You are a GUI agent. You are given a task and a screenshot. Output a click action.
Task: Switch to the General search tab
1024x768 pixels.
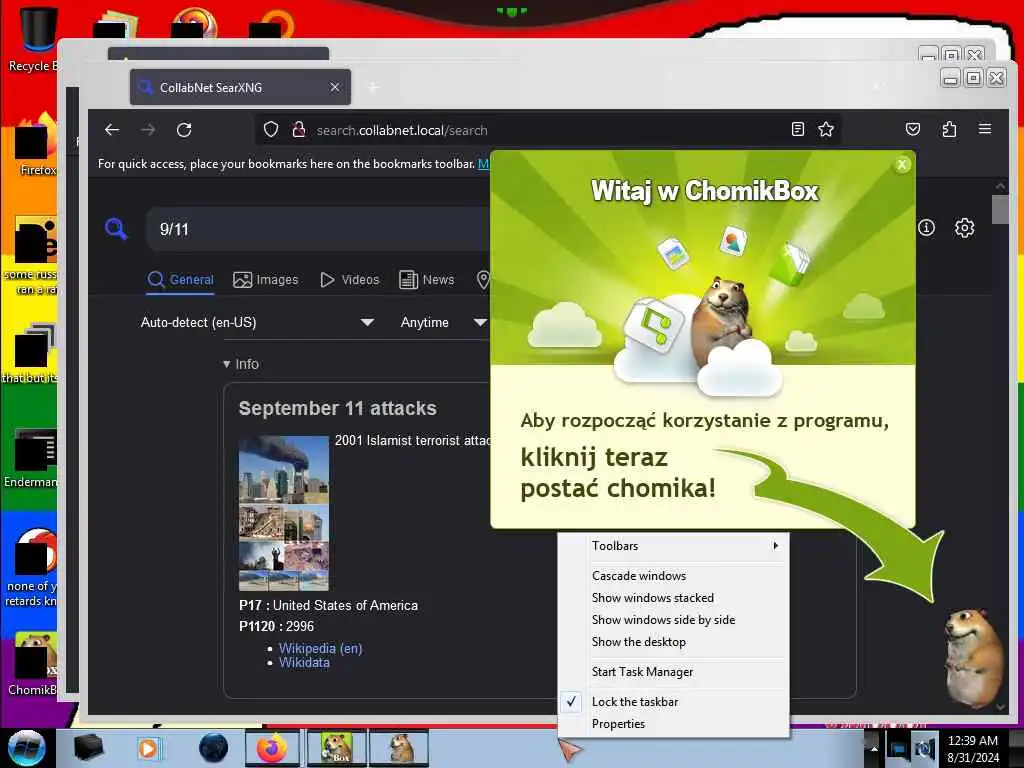tap(181, 280)
